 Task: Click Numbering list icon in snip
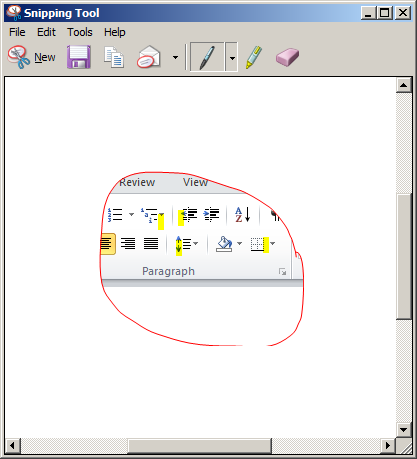click(x=115, y=215)
